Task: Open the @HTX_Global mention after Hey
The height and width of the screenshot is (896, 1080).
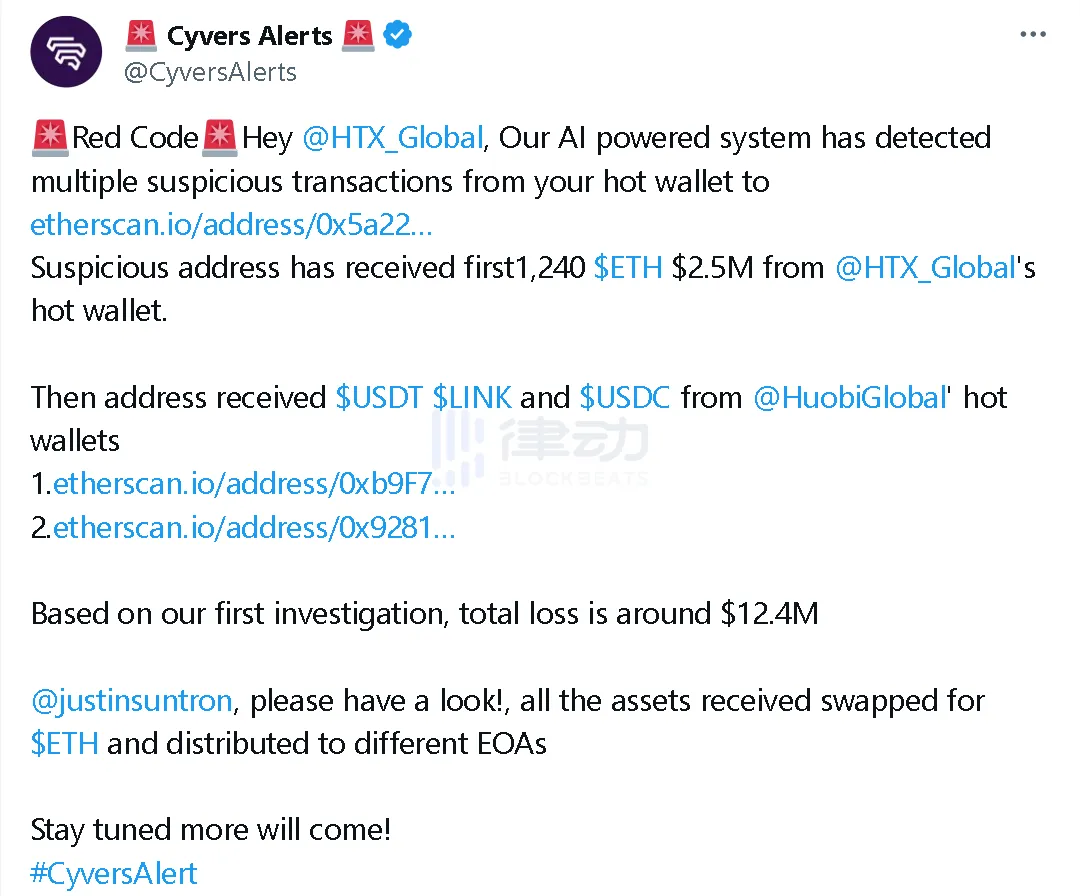Action: click(x=392, y=137)
